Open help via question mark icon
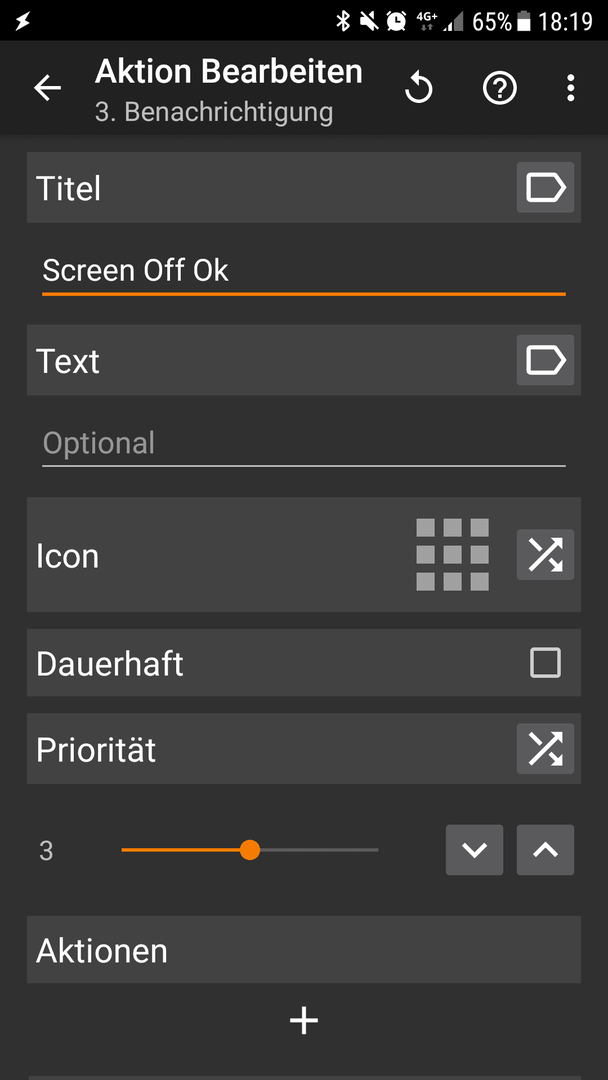Screen dimensions: 608x1080 [x=499, y=88]
